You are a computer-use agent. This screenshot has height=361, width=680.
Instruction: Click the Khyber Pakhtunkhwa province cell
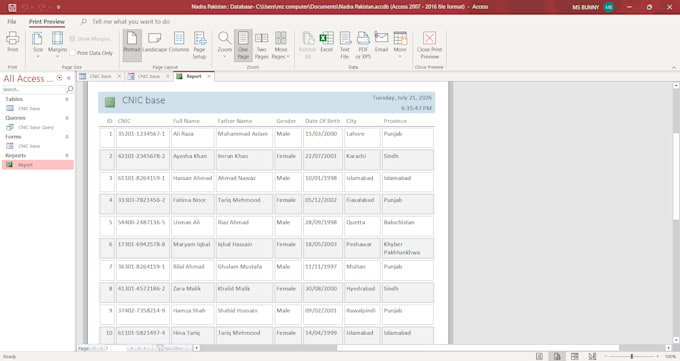[408, 249]
